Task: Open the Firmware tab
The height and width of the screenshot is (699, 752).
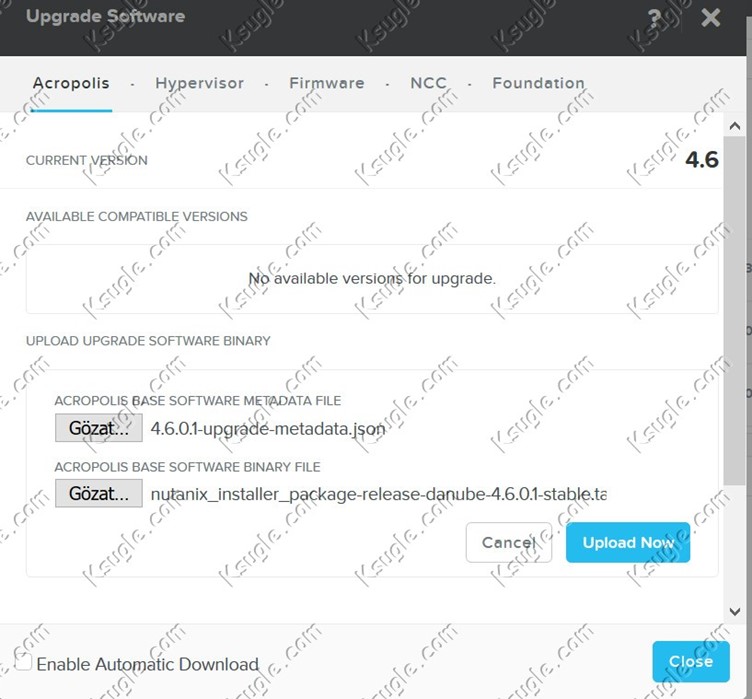Action: pos(327,83)
